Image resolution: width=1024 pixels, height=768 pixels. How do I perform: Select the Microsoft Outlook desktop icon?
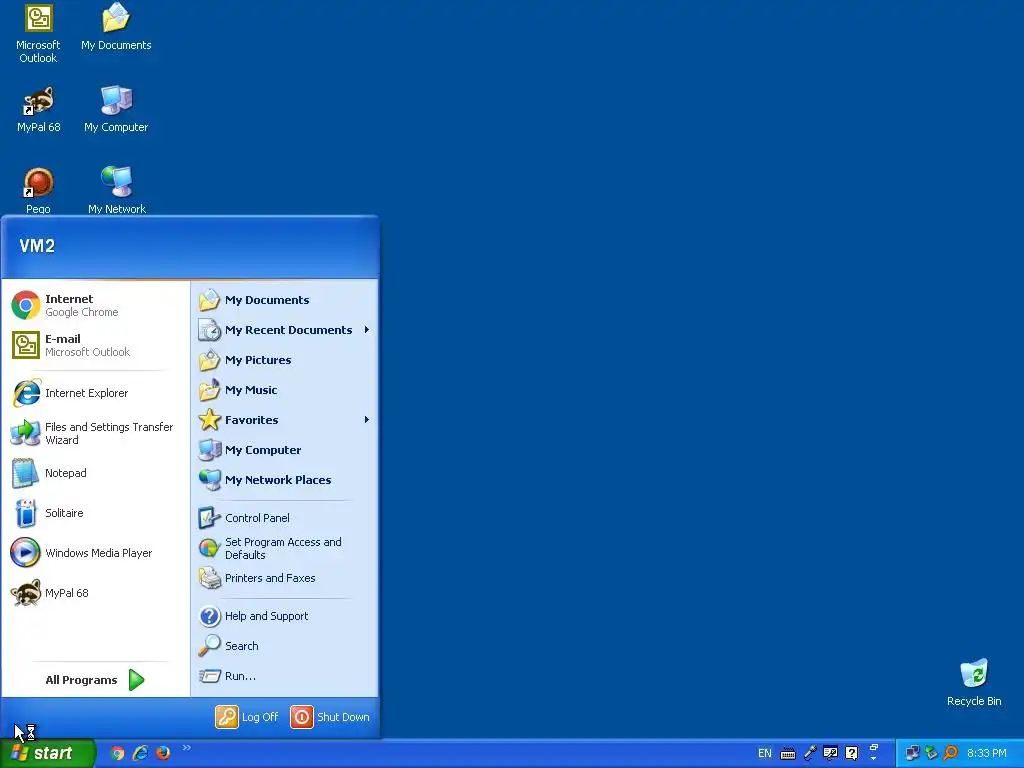click(38, 33)
